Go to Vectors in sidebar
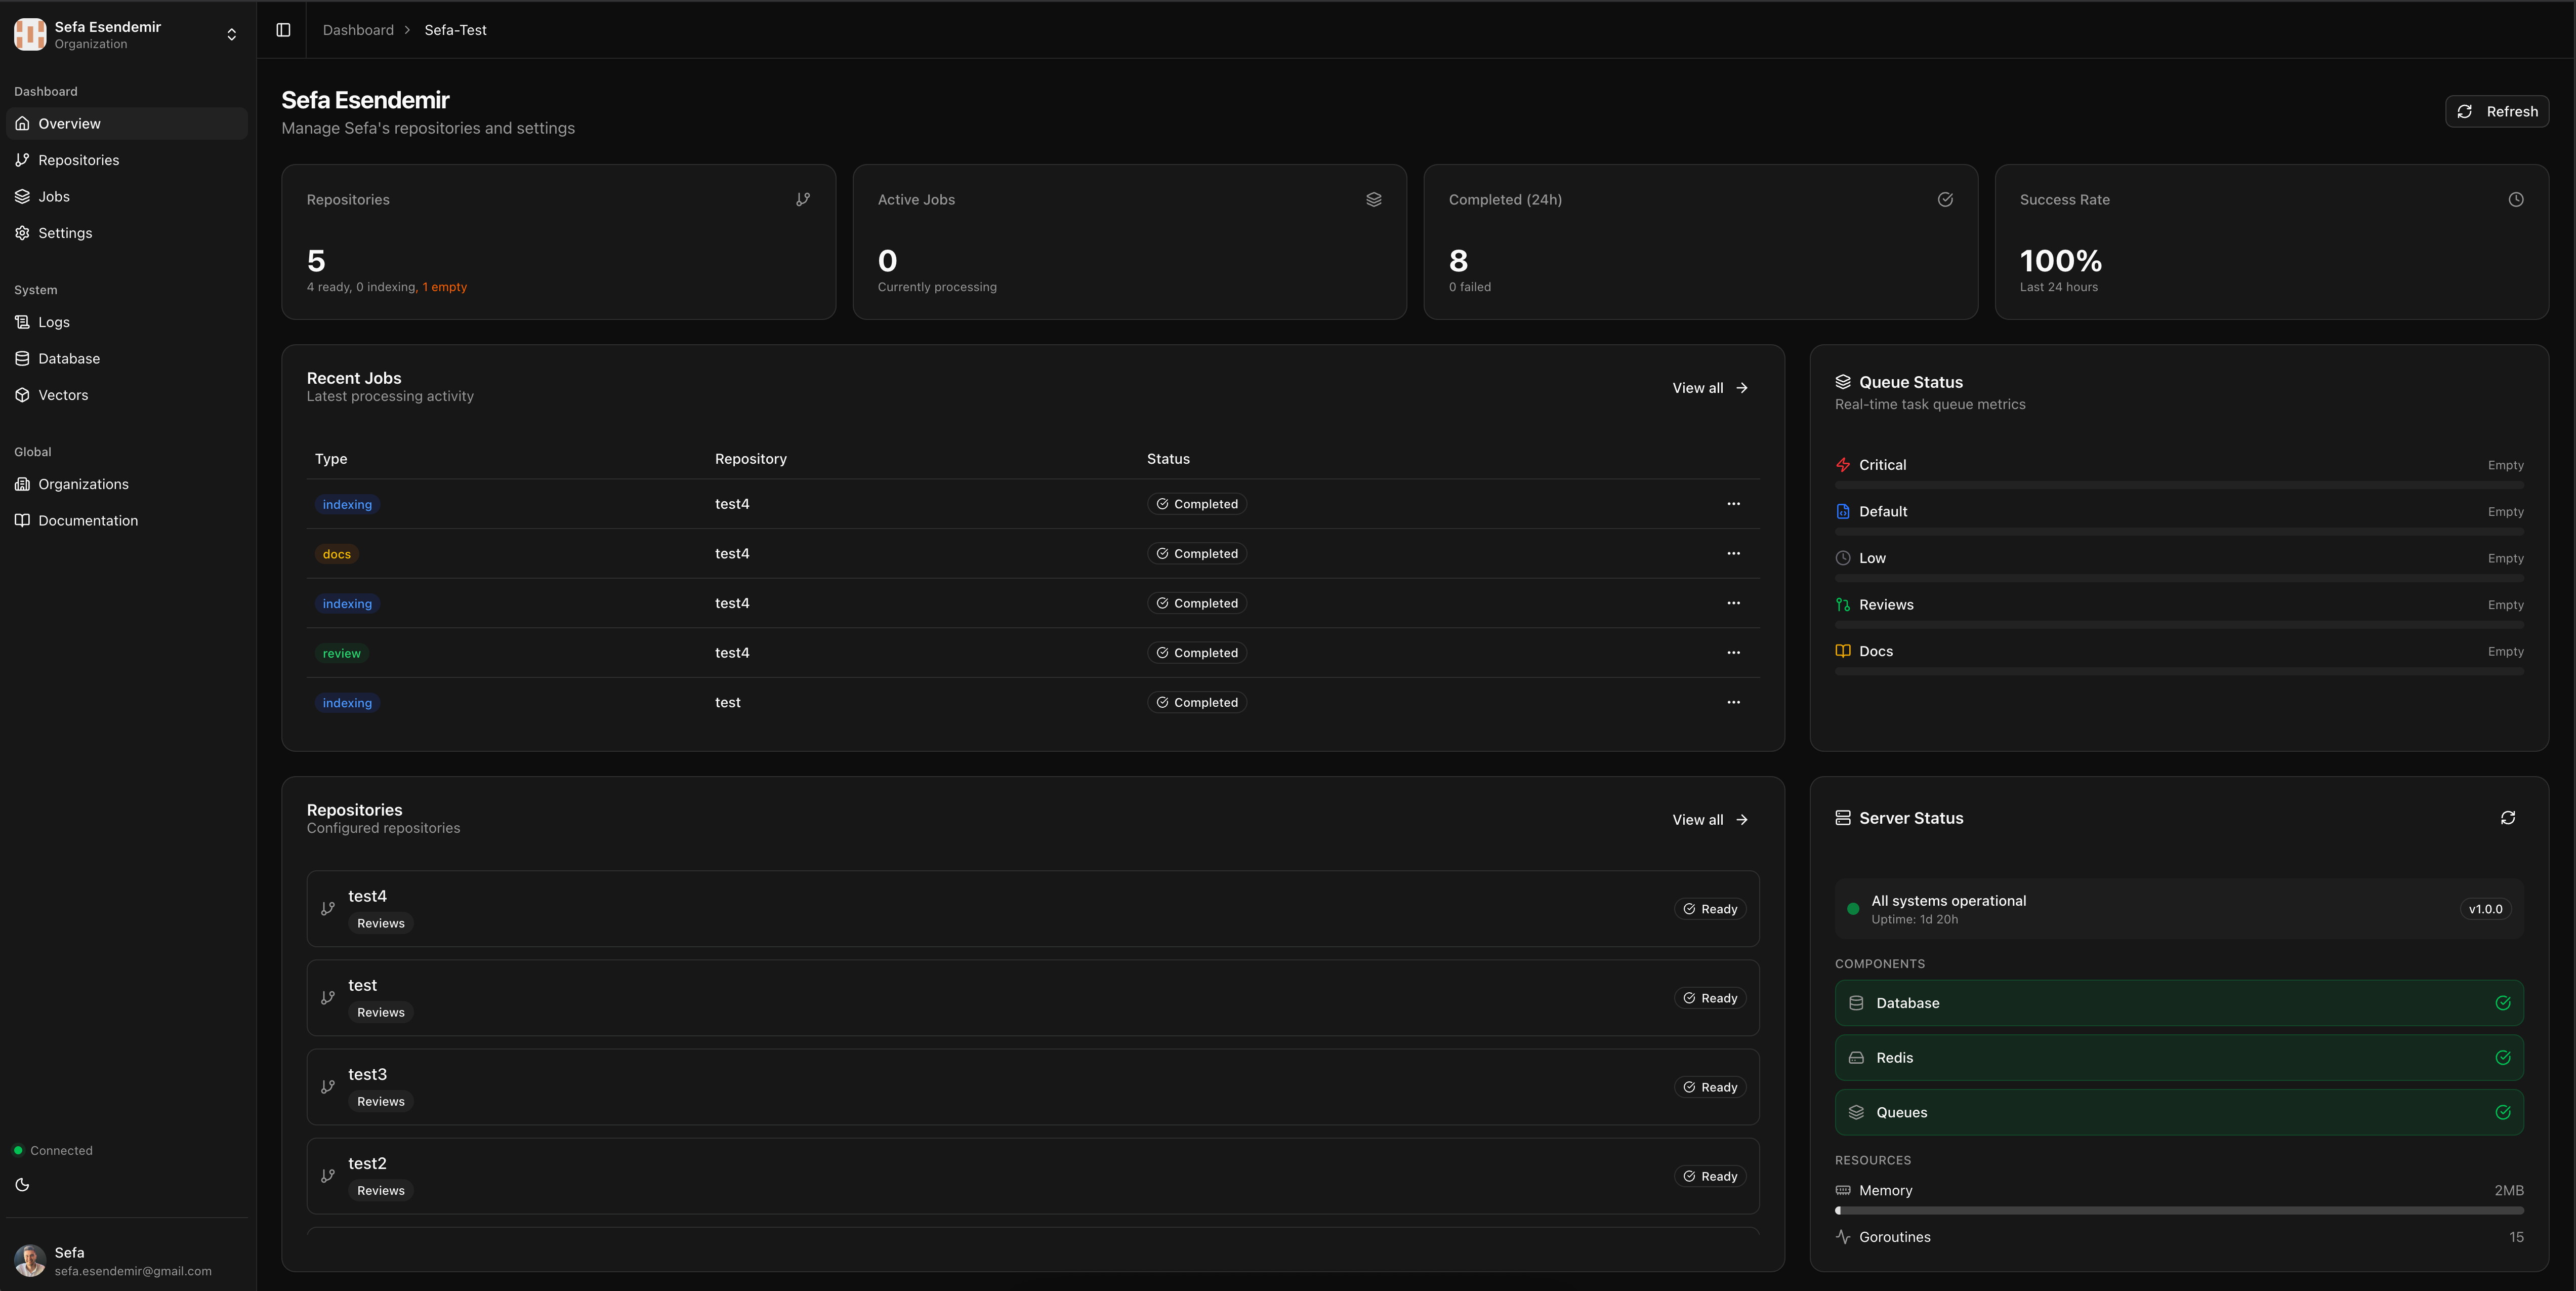This screenshot has height=1291, width=2576. (x=63, y=395)
